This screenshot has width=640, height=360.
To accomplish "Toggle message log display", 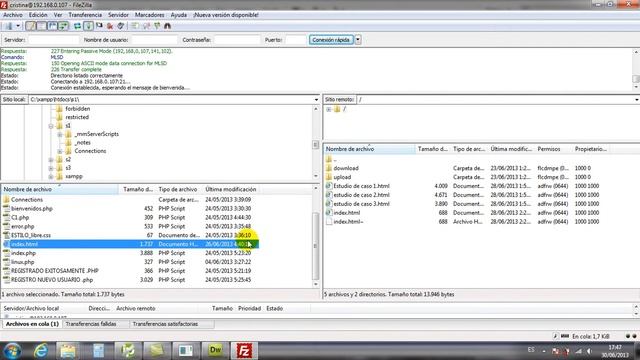I will pos(31,26).
